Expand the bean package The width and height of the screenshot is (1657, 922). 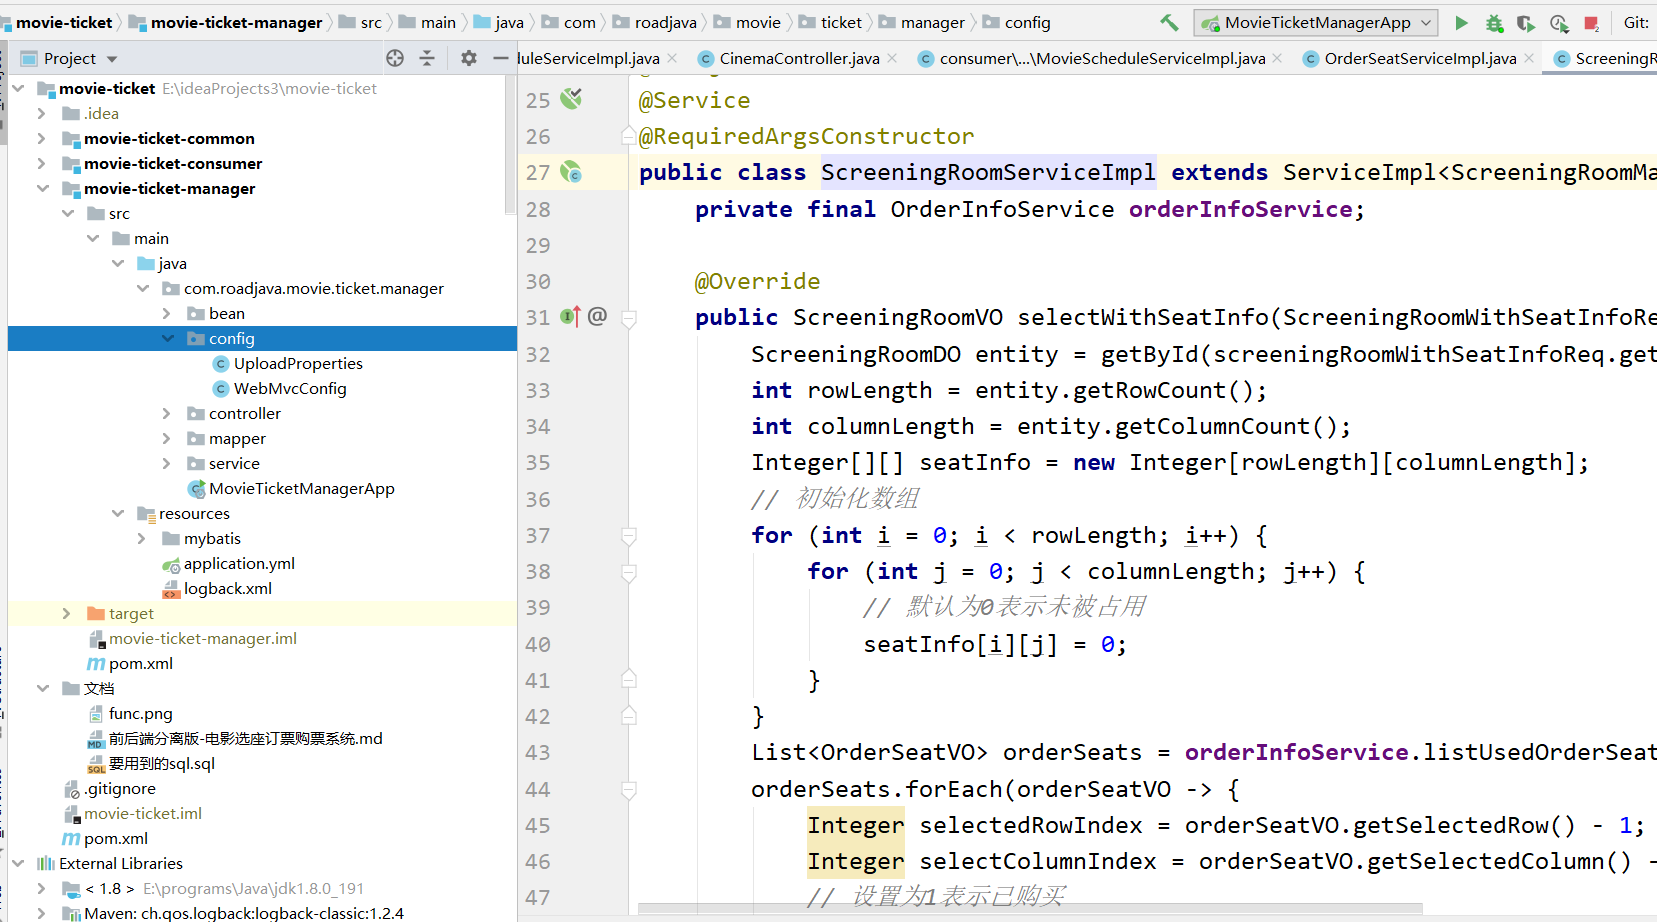click(167, 313)
